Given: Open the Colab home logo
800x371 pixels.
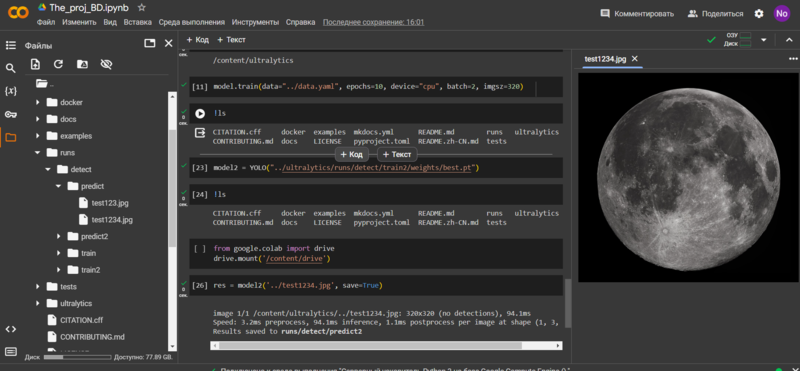Looking at the screenshot, I should coord(18,13).
